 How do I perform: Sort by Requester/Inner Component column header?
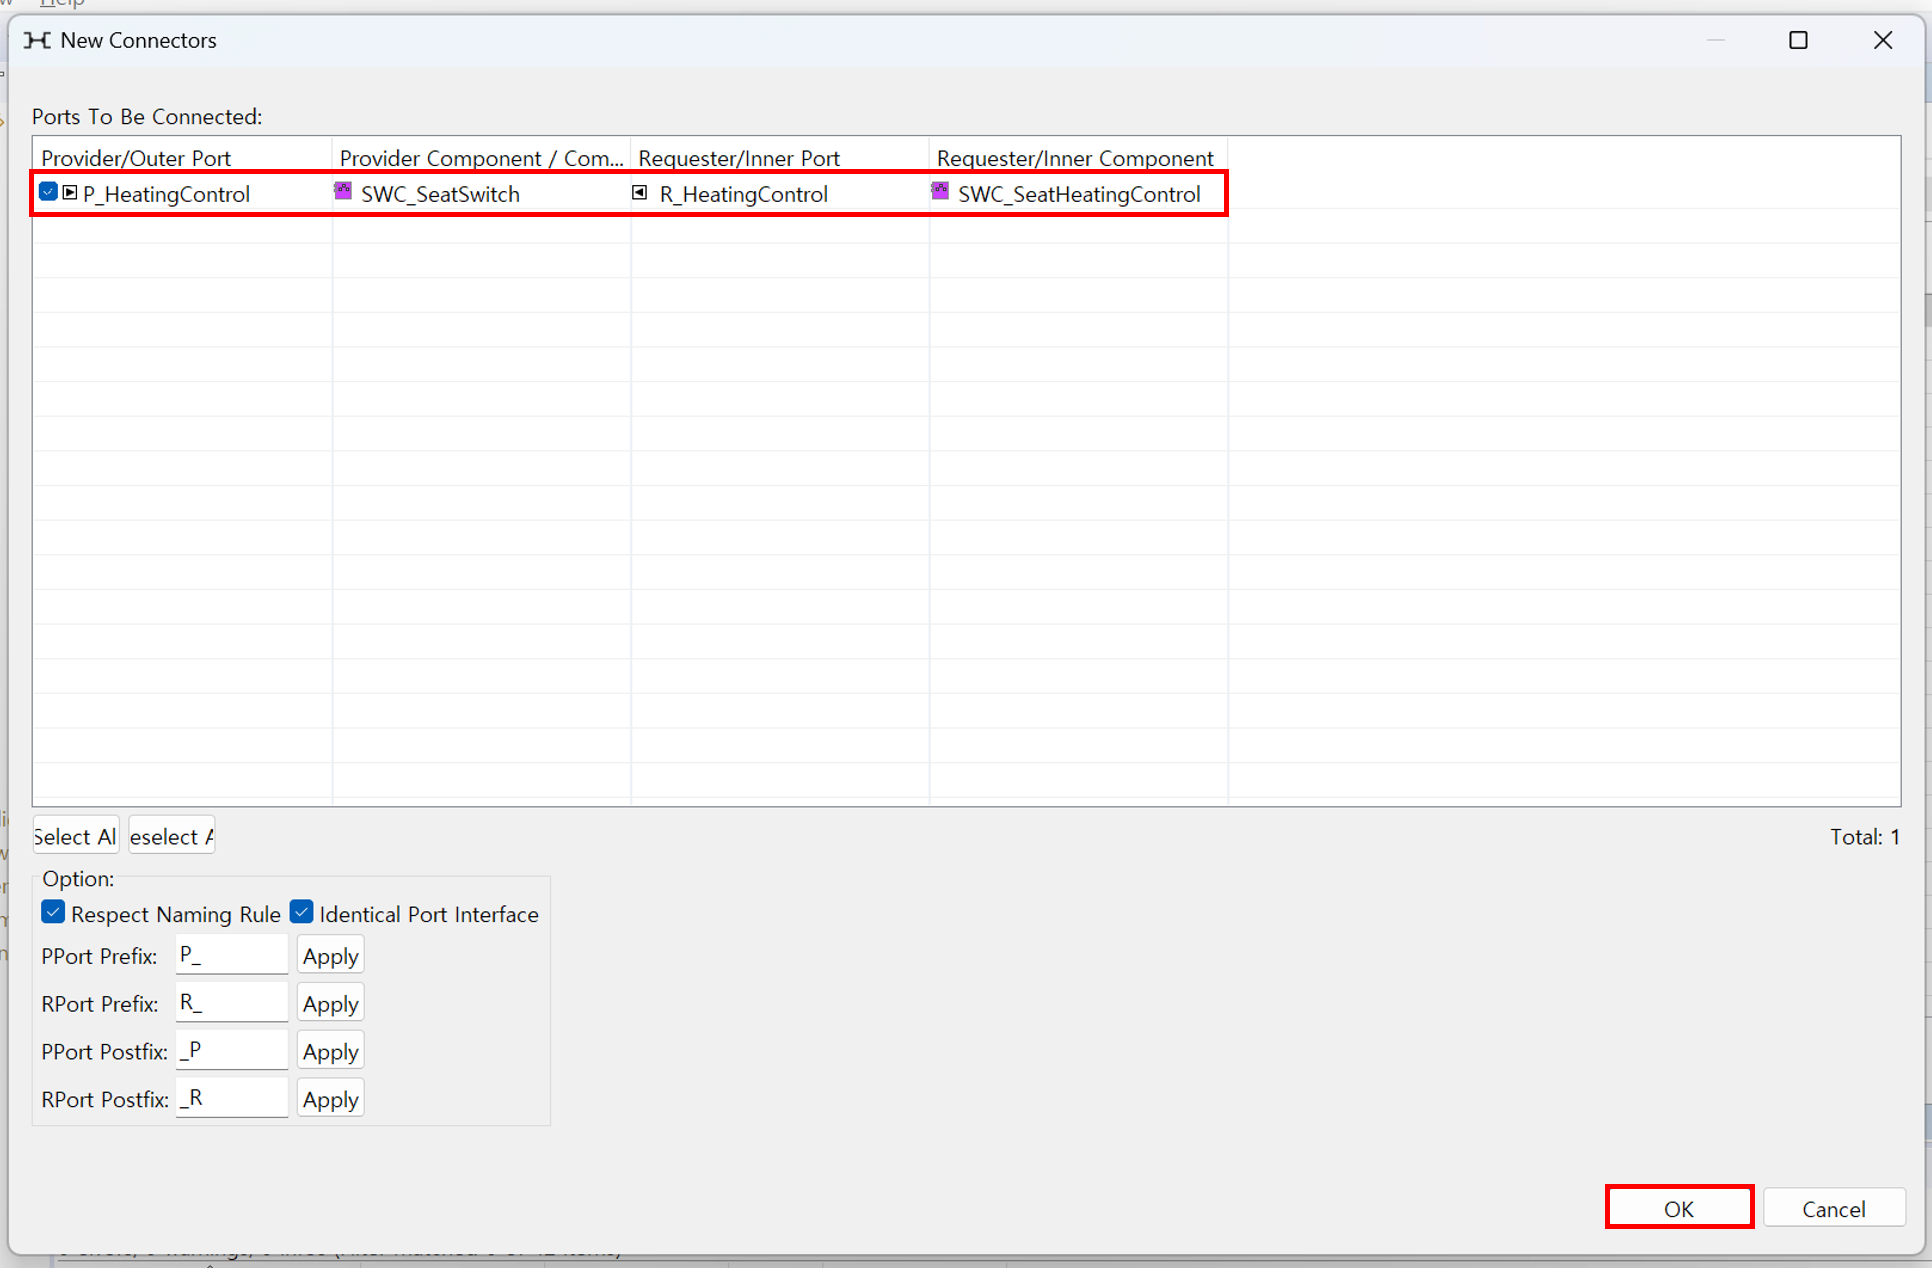[x=1076, y=158]
